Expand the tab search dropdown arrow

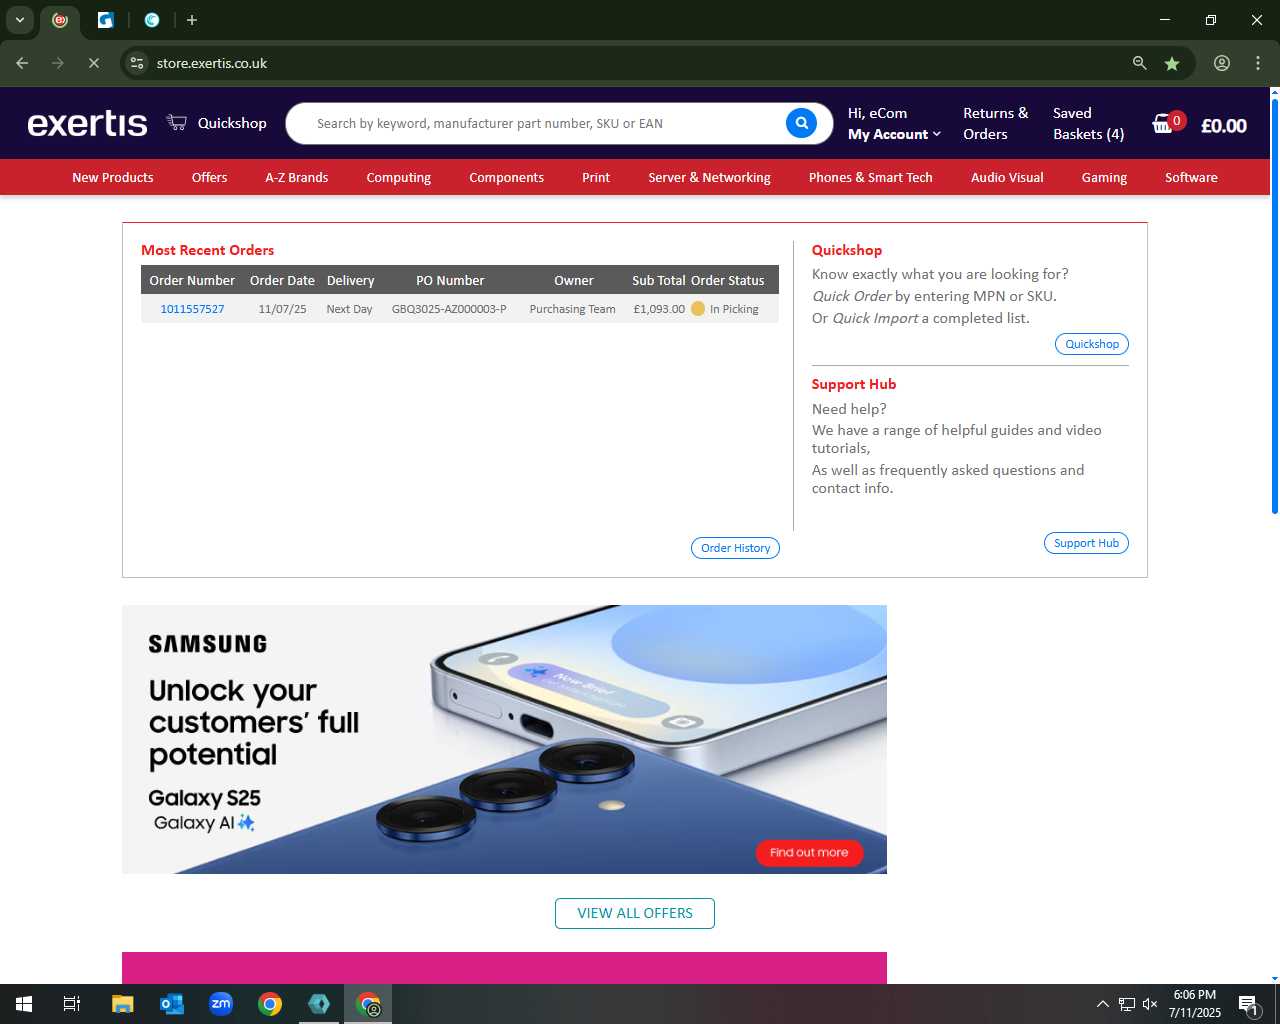pyautogui.click(x=20, y=20)
